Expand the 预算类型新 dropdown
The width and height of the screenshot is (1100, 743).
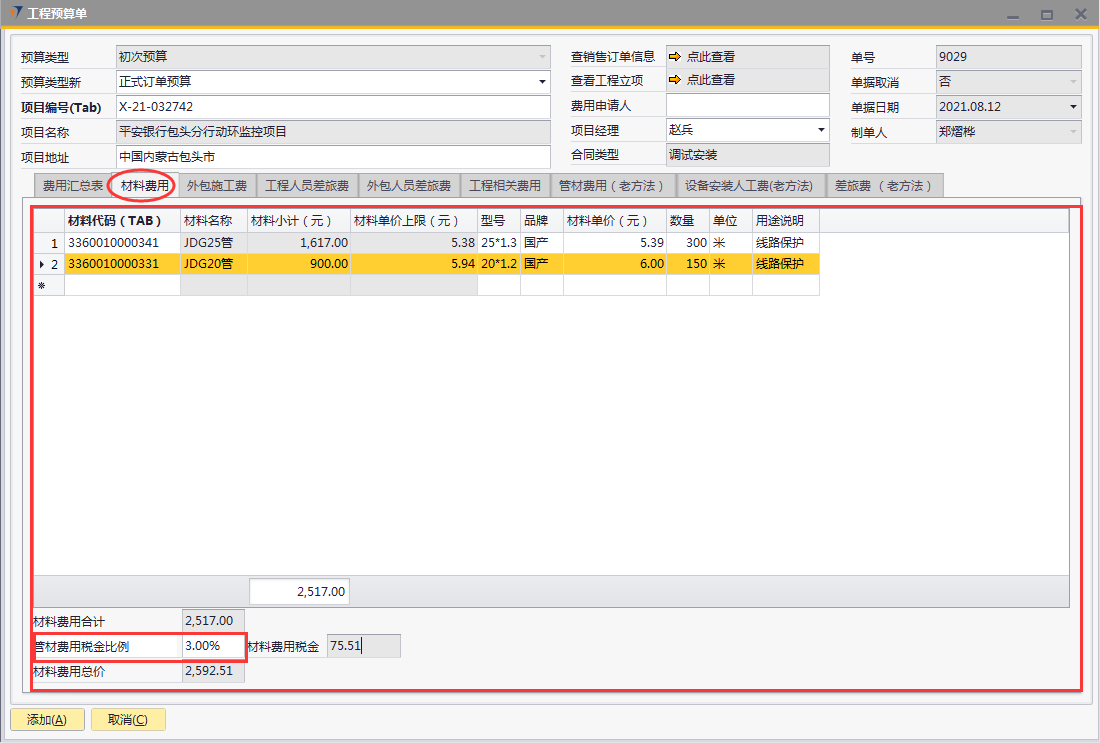pos(542,82)
